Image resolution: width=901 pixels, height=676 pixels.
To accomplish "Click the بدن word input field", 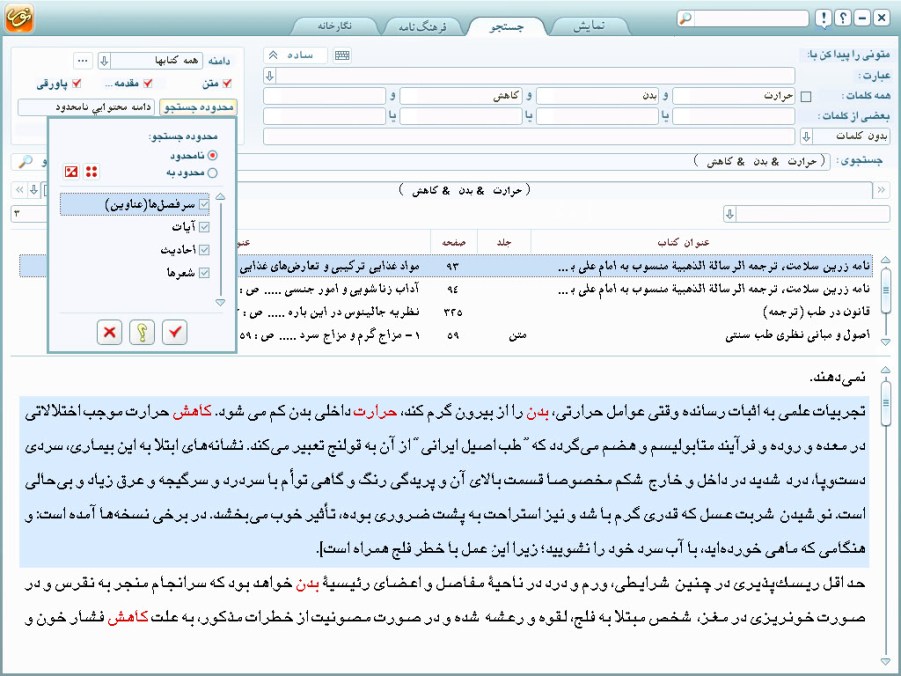I will (597, 96).
